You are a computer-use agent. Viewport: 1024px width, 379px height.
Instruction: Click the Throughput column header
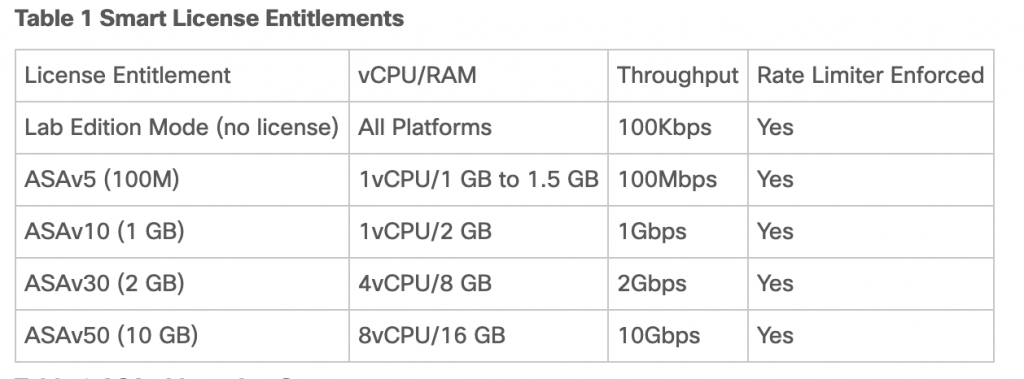(677, 76)
